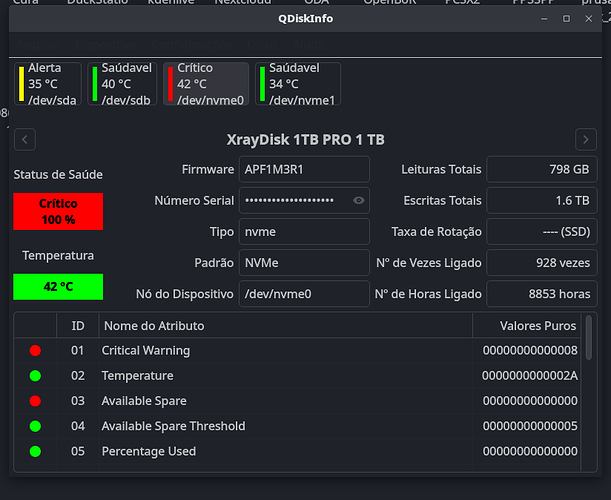Click the Nº de Horas Ligado value
The width and height of the screenshot is (611, 500).
542,294
